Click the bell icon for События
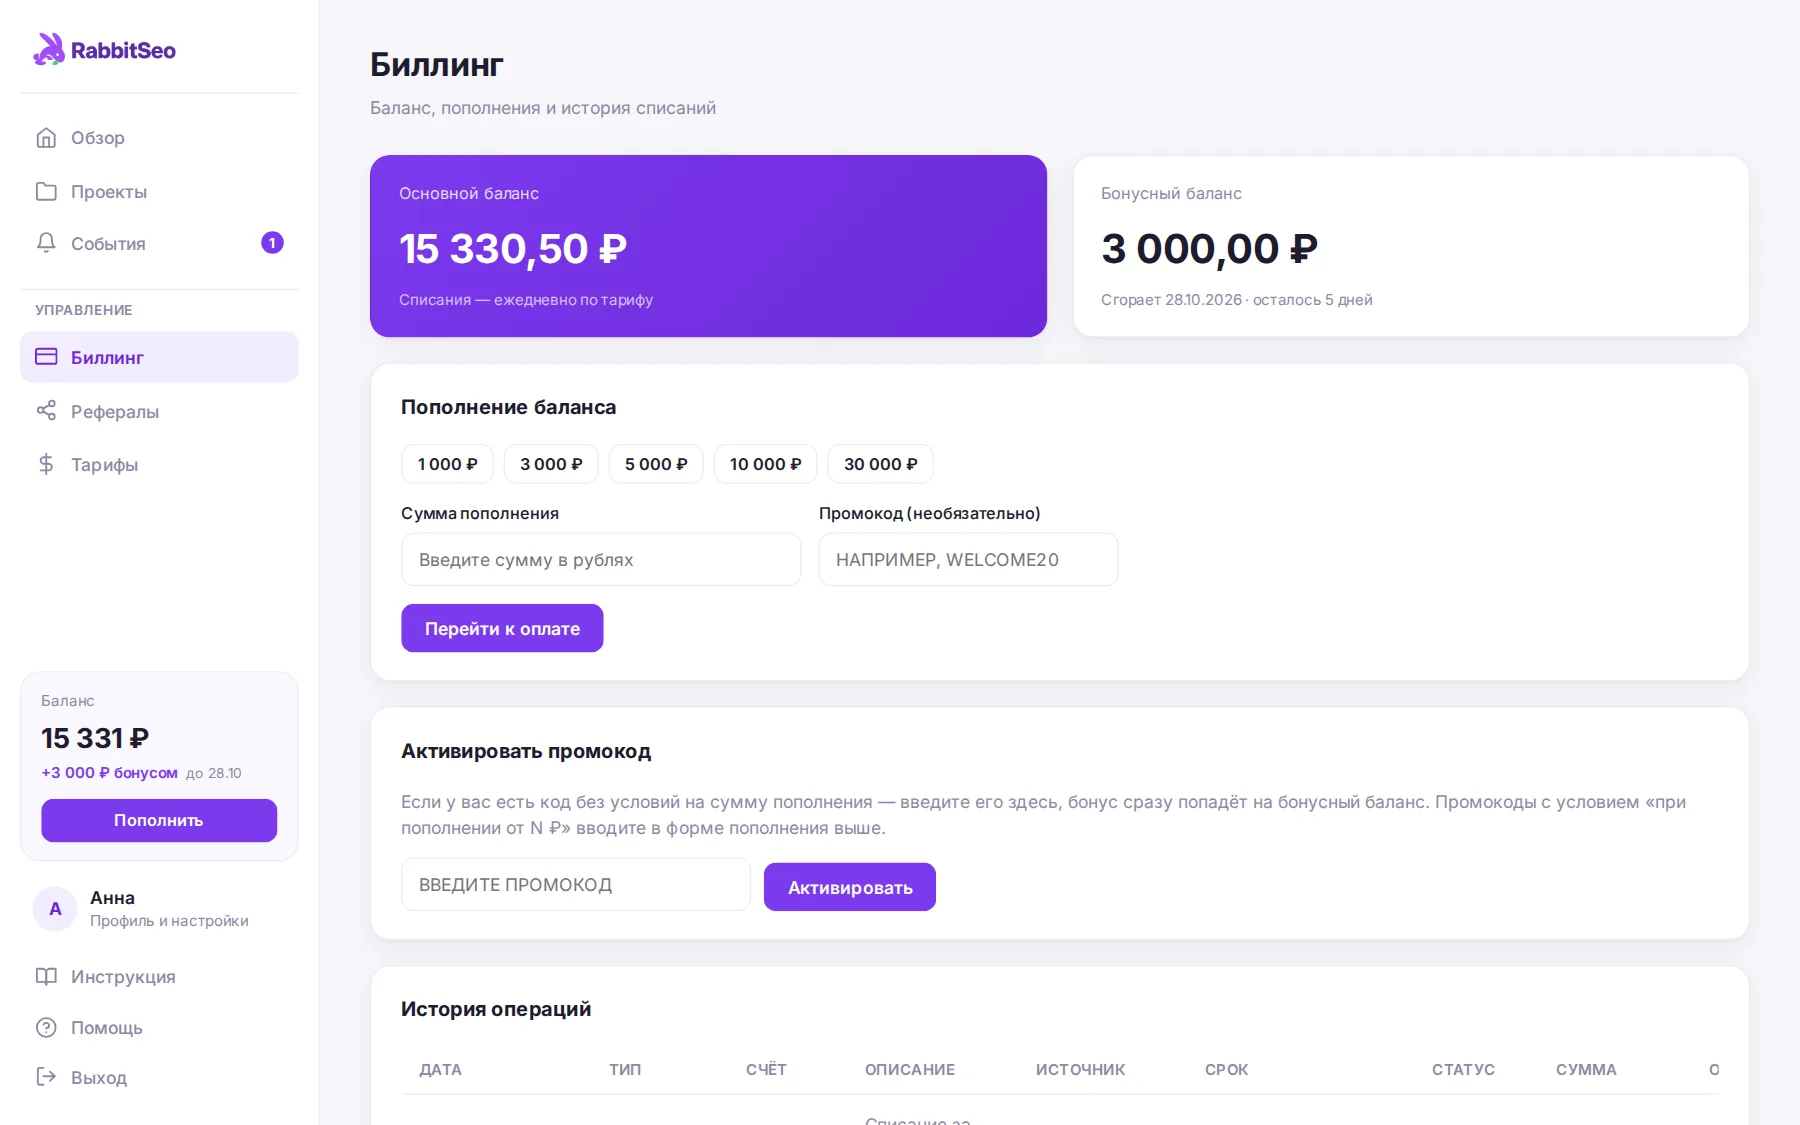The height and width of the screenshot is (1125, 1800). point(46,243)
